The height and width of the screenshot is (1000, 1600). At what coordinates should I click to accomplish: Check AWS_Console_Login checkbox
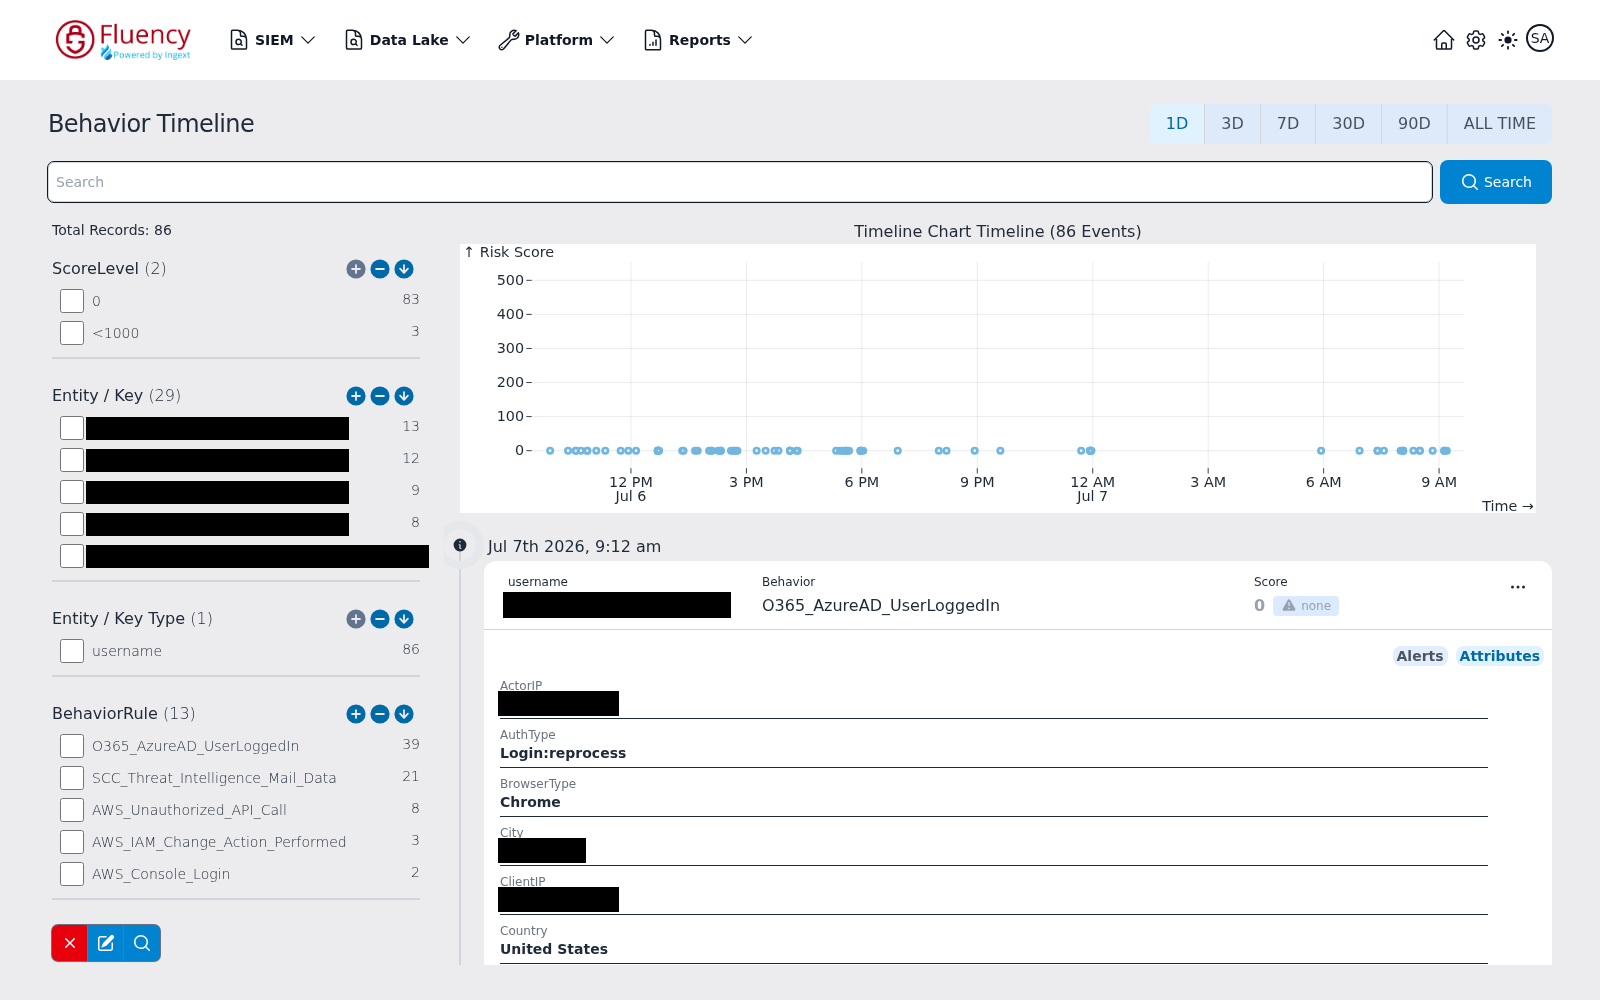(x=72, y=874)
